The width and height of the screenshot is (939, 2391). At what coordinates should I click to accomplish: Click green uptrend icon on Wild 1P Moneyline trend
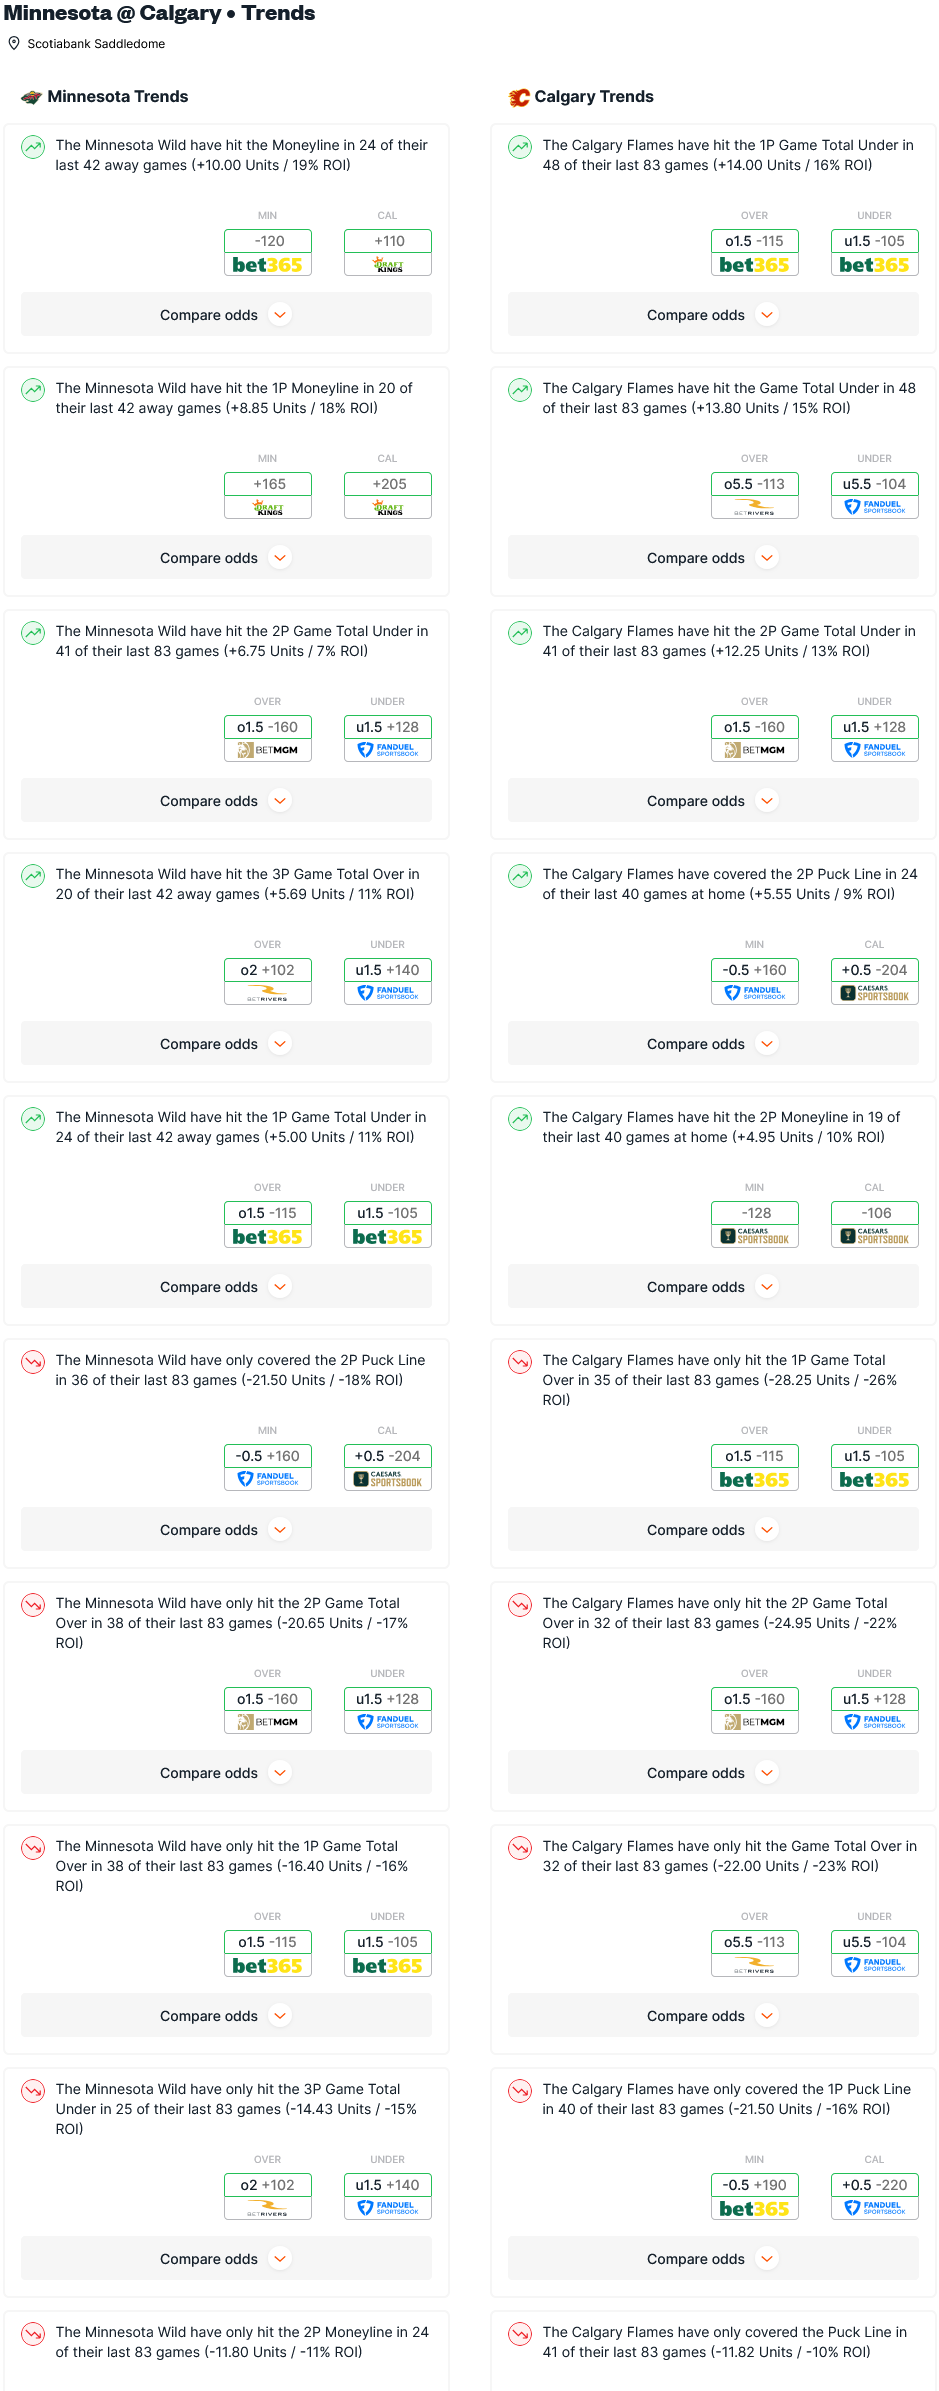(x=33, y=389)
